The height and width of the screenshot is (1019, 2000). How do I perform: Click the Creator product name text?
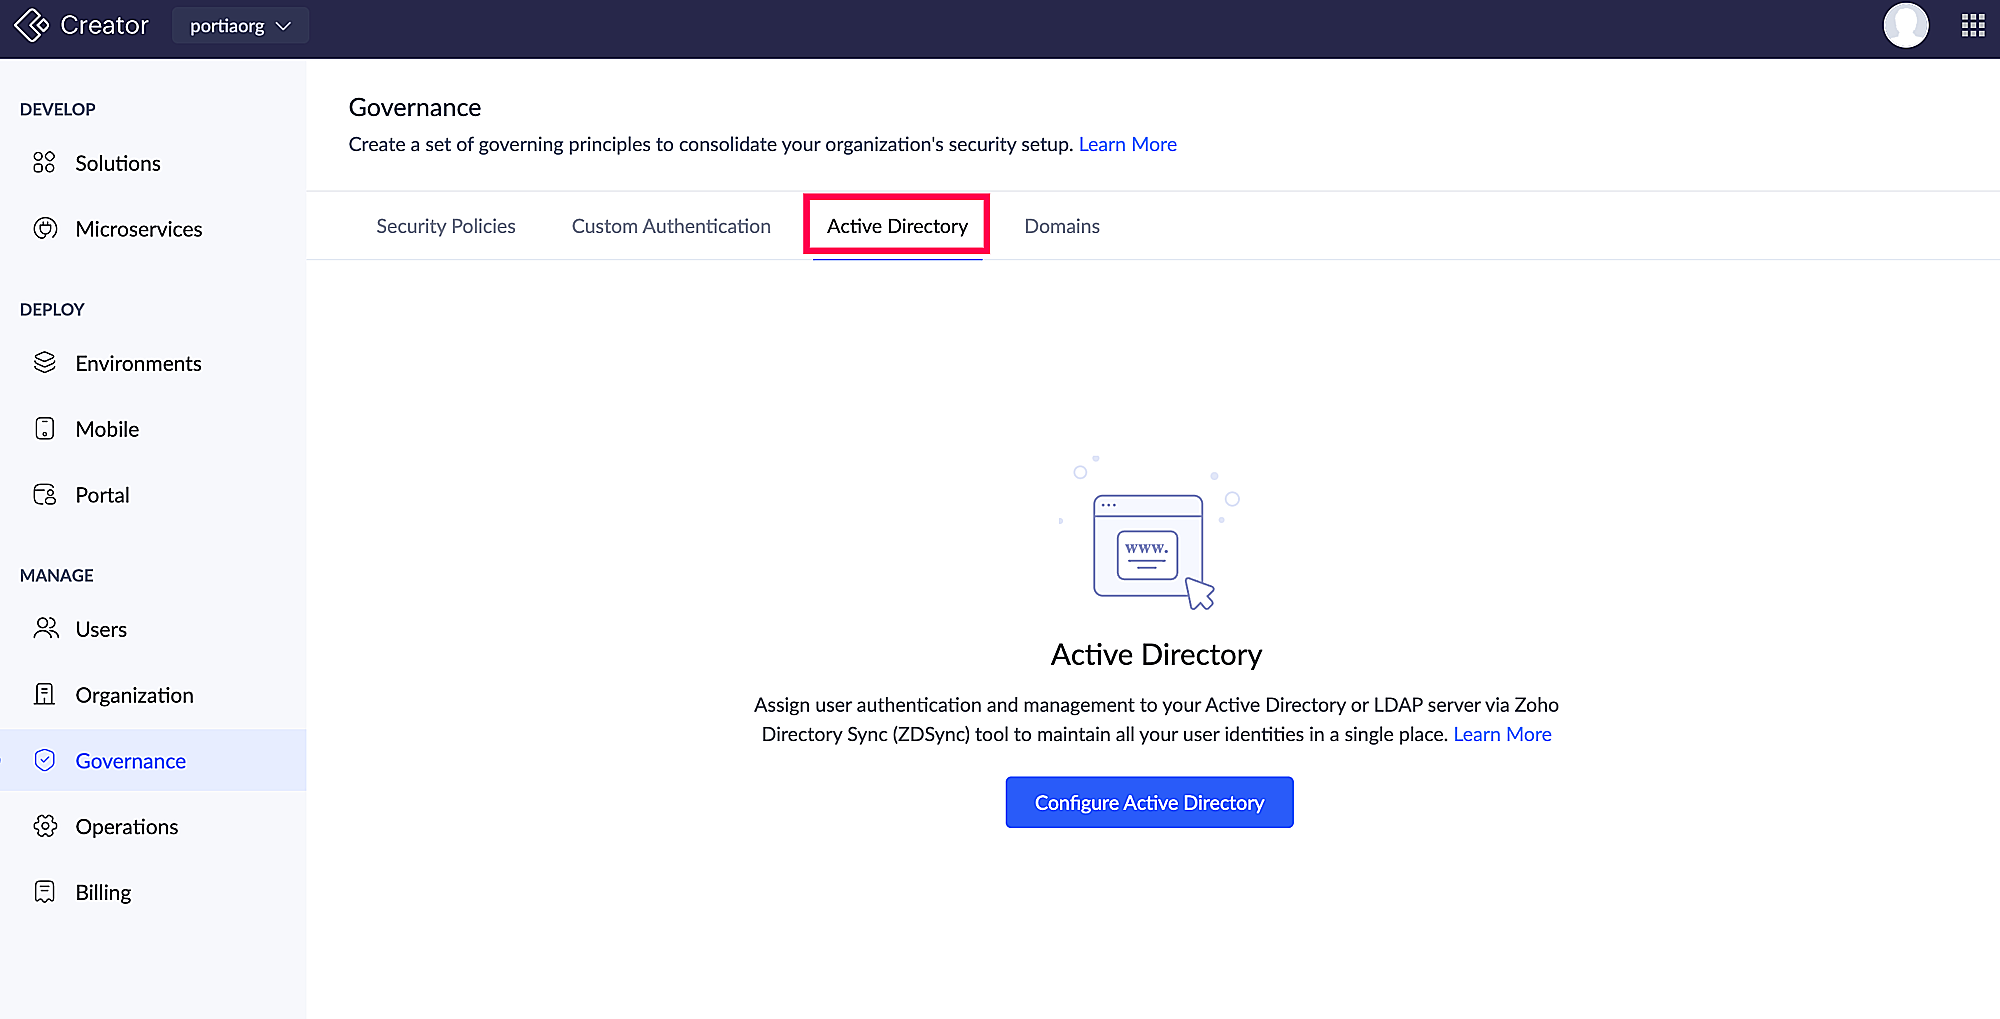click(104, 25)
